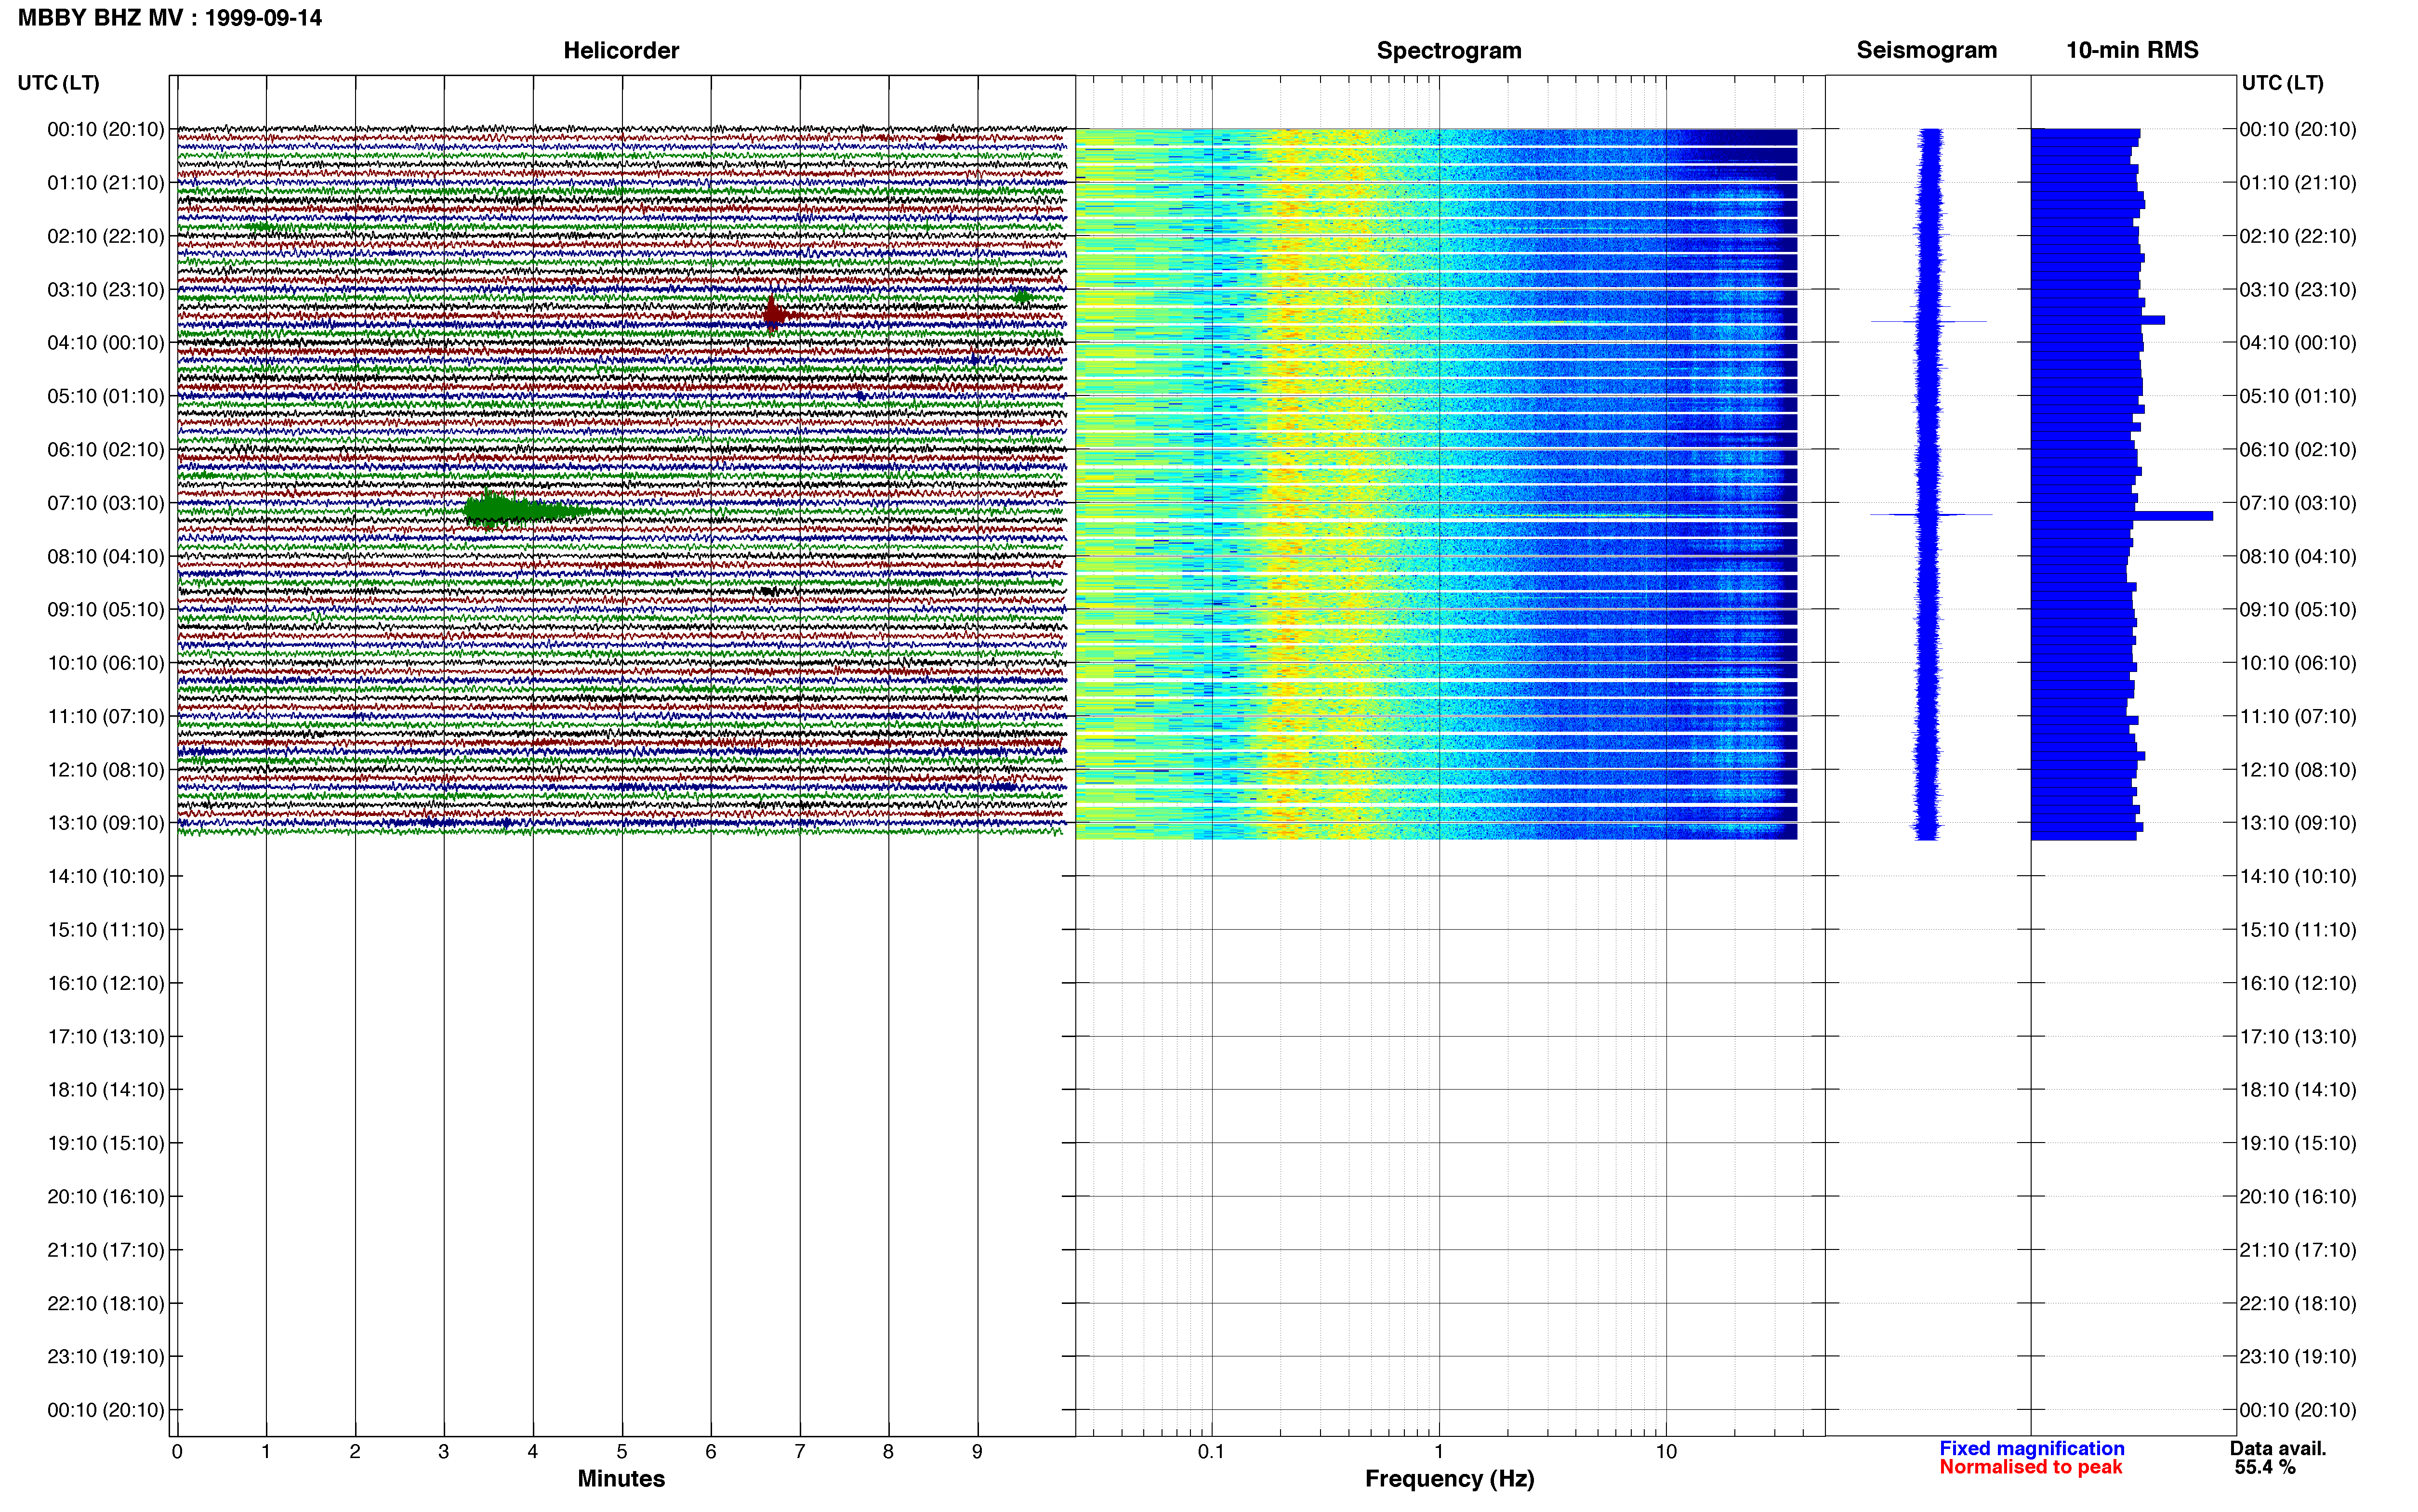Click the 'Fixed magnification' legend text

2031,1448
